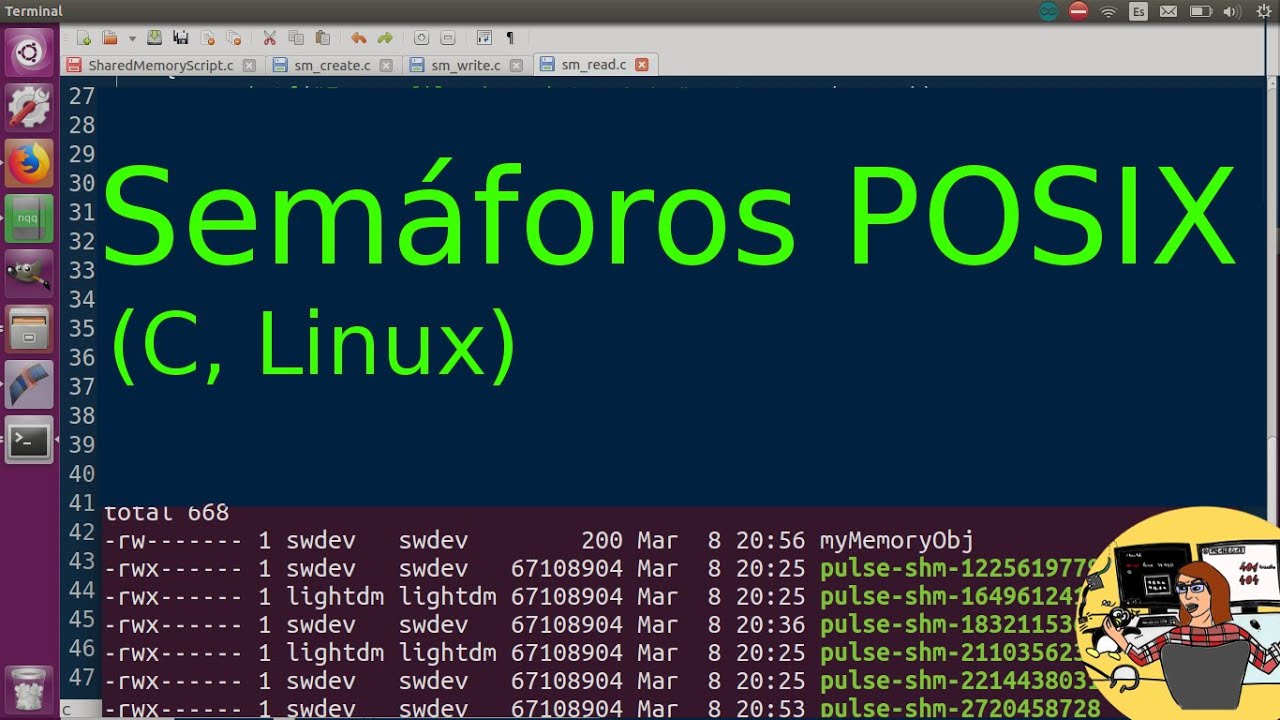Viewport: 1280px width, 720px height.
Task: Close the sm_create.c tab
Action: (385, 65)
